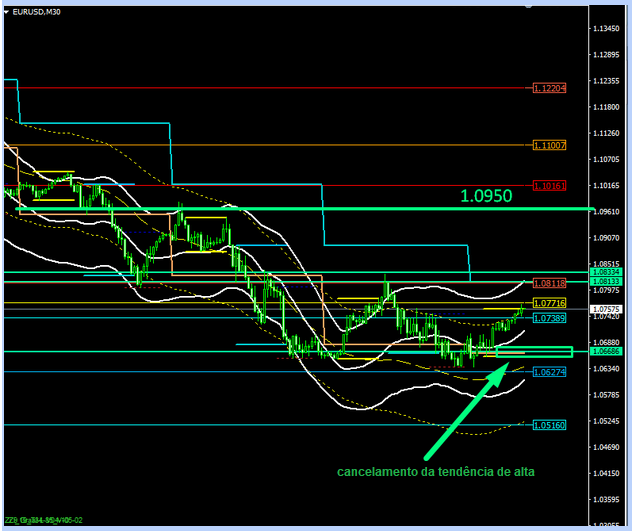Click the green arrow annotation

(464, 412)
